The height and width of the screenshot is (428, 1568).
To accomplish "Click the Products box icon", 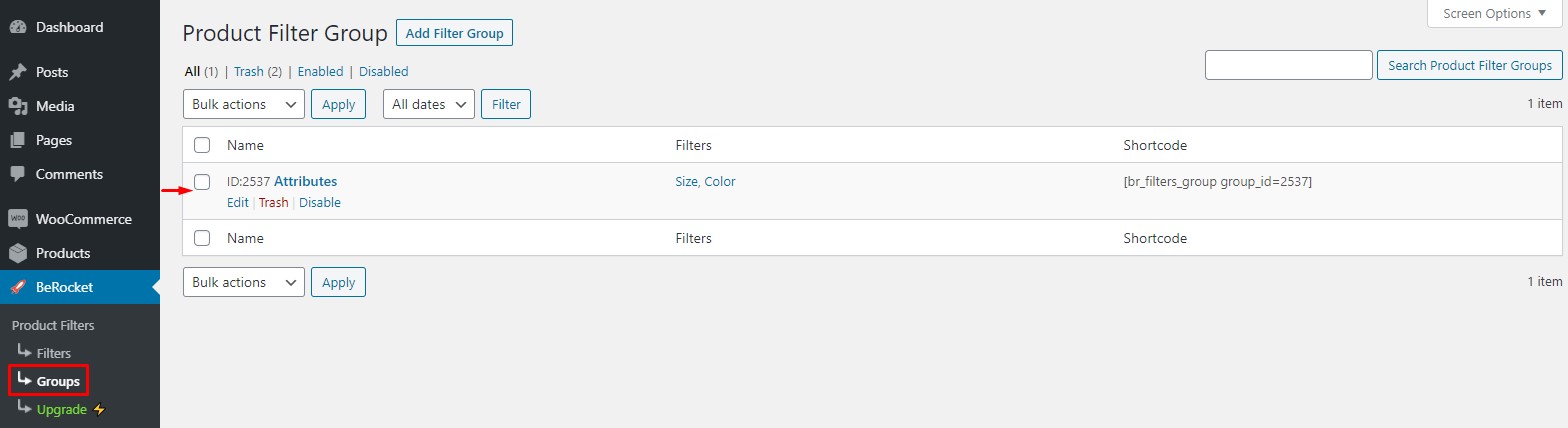I will 17,253.
